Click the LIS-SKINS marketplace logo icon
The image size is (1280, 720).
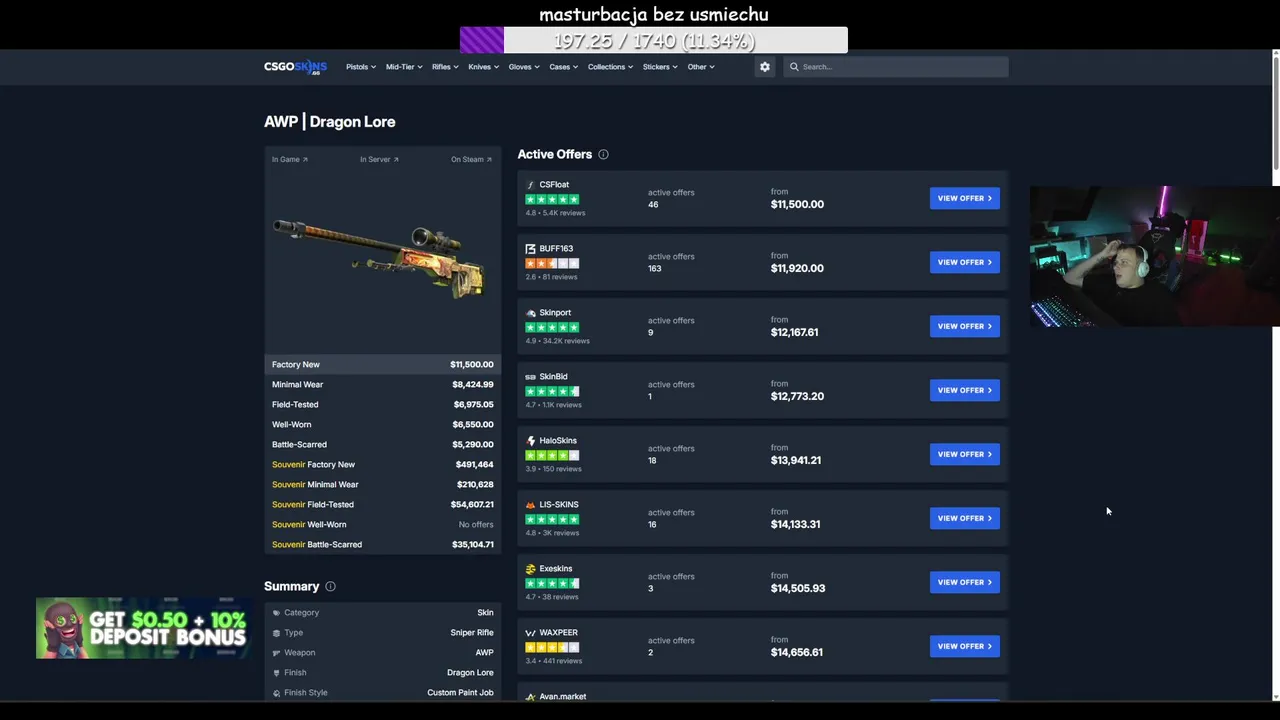531,505
